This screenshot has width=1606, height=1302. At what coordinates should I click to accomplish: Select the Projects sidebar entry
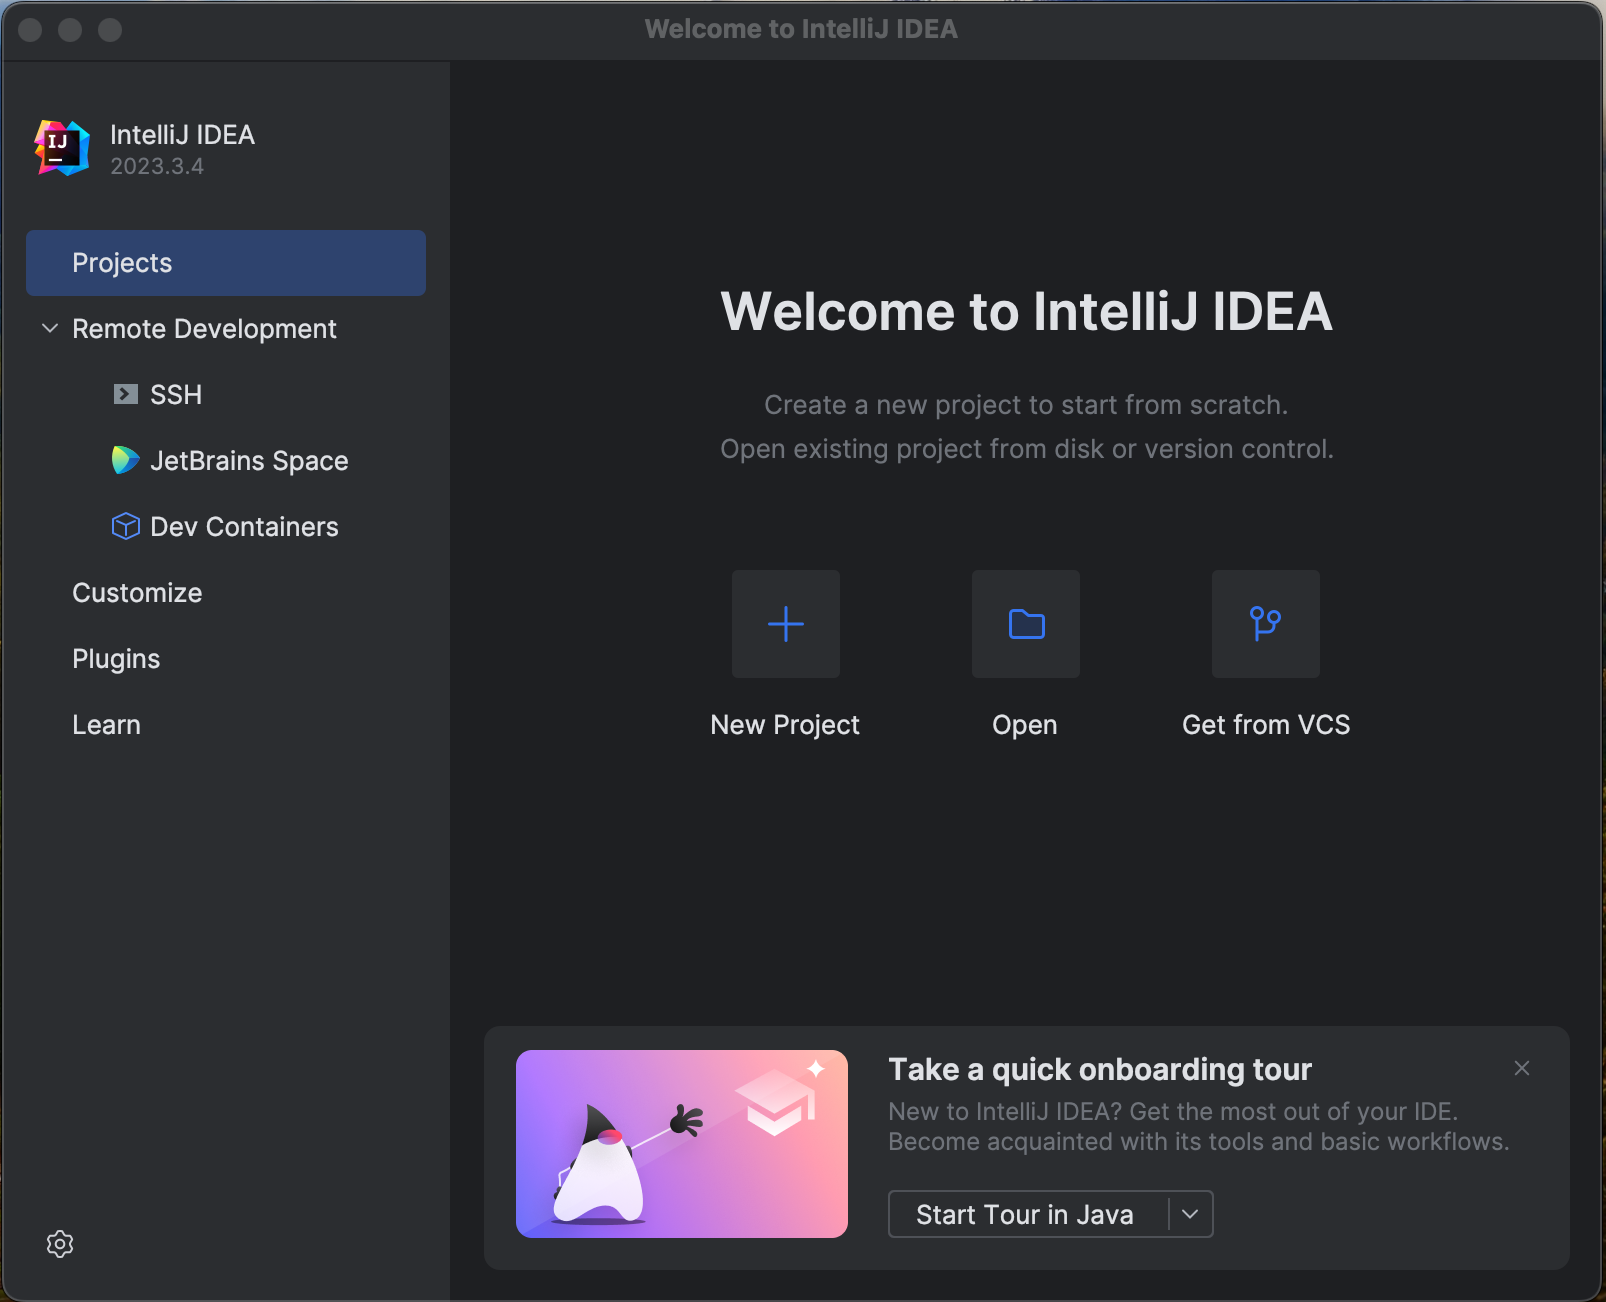[122, 262]
